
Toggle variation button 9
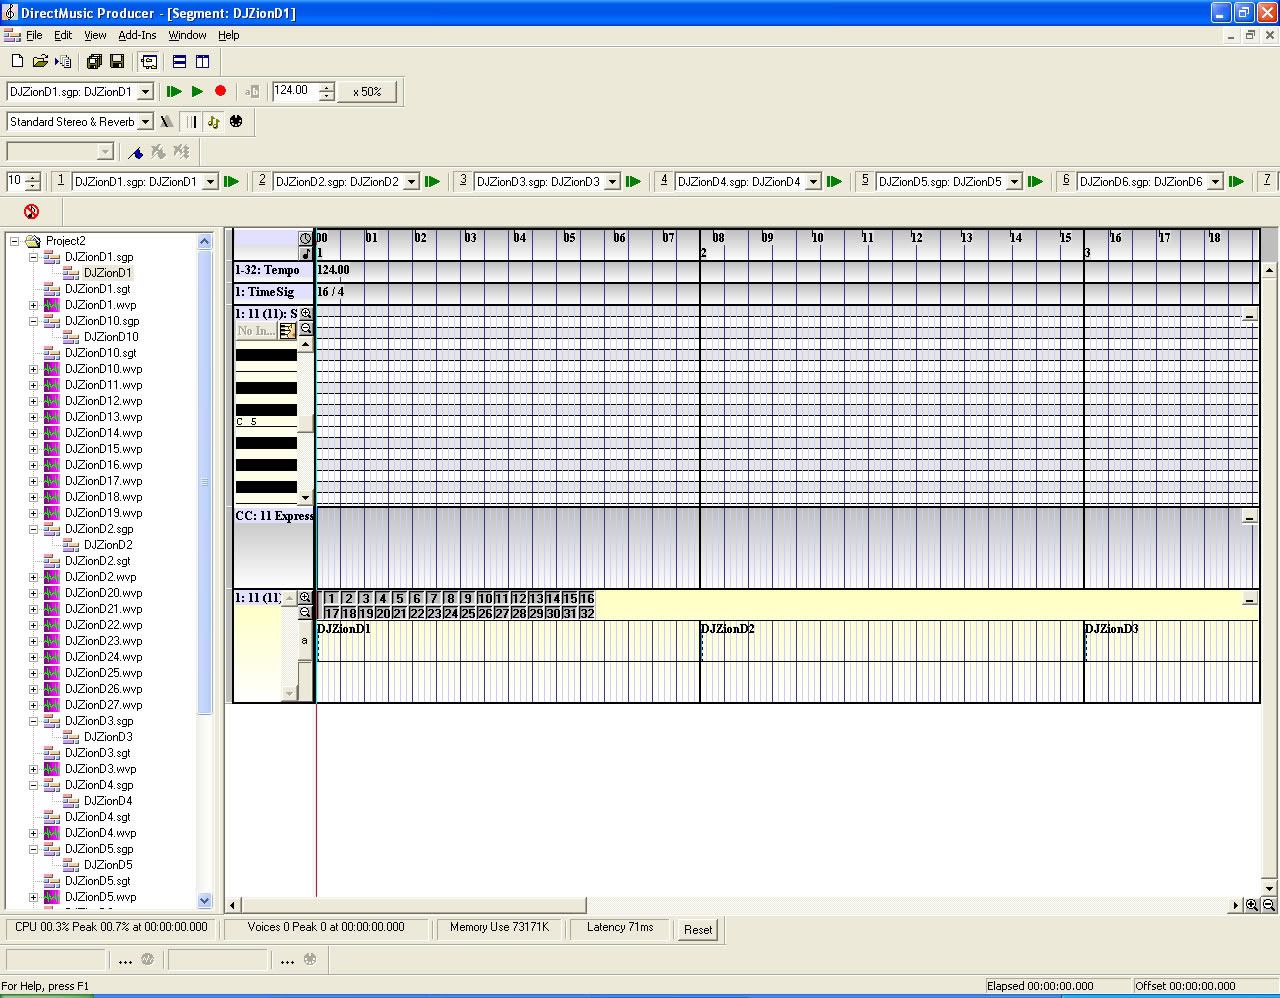click(x=467, y=598)
